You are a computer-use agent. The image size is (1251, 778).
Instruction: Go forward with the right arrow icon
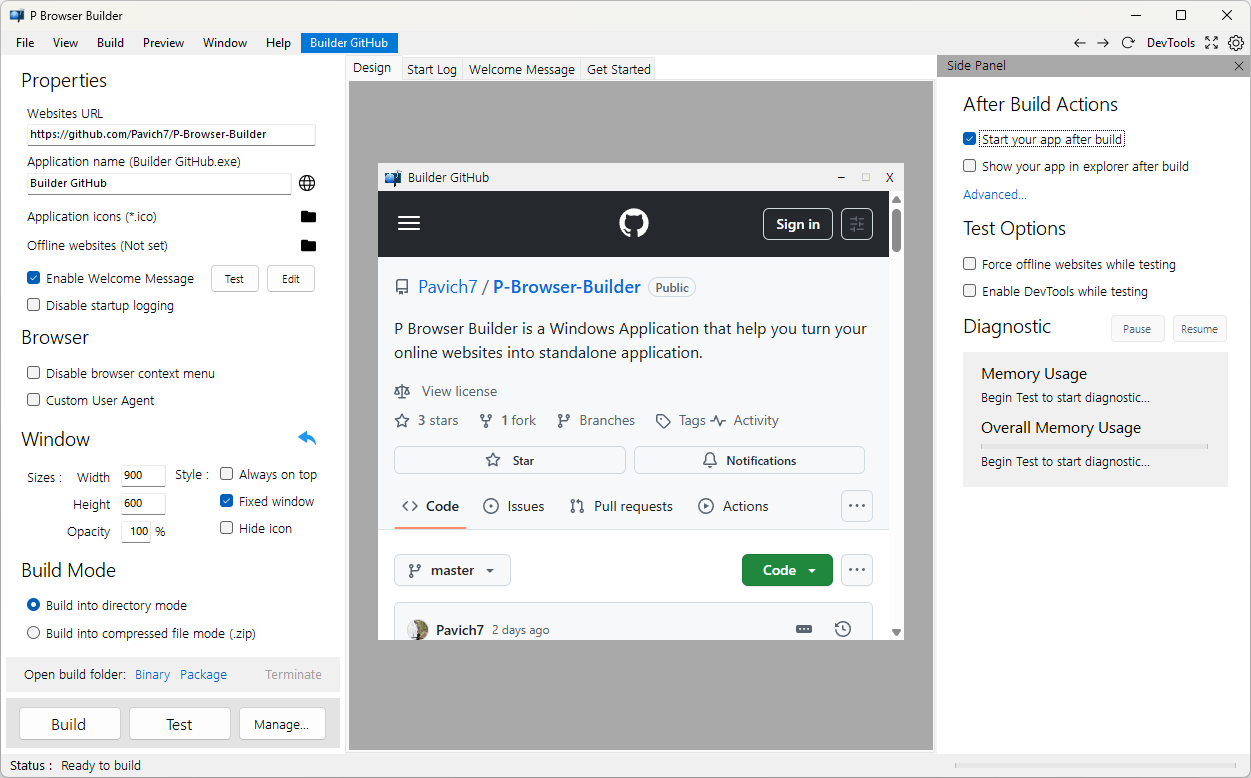1103,43
